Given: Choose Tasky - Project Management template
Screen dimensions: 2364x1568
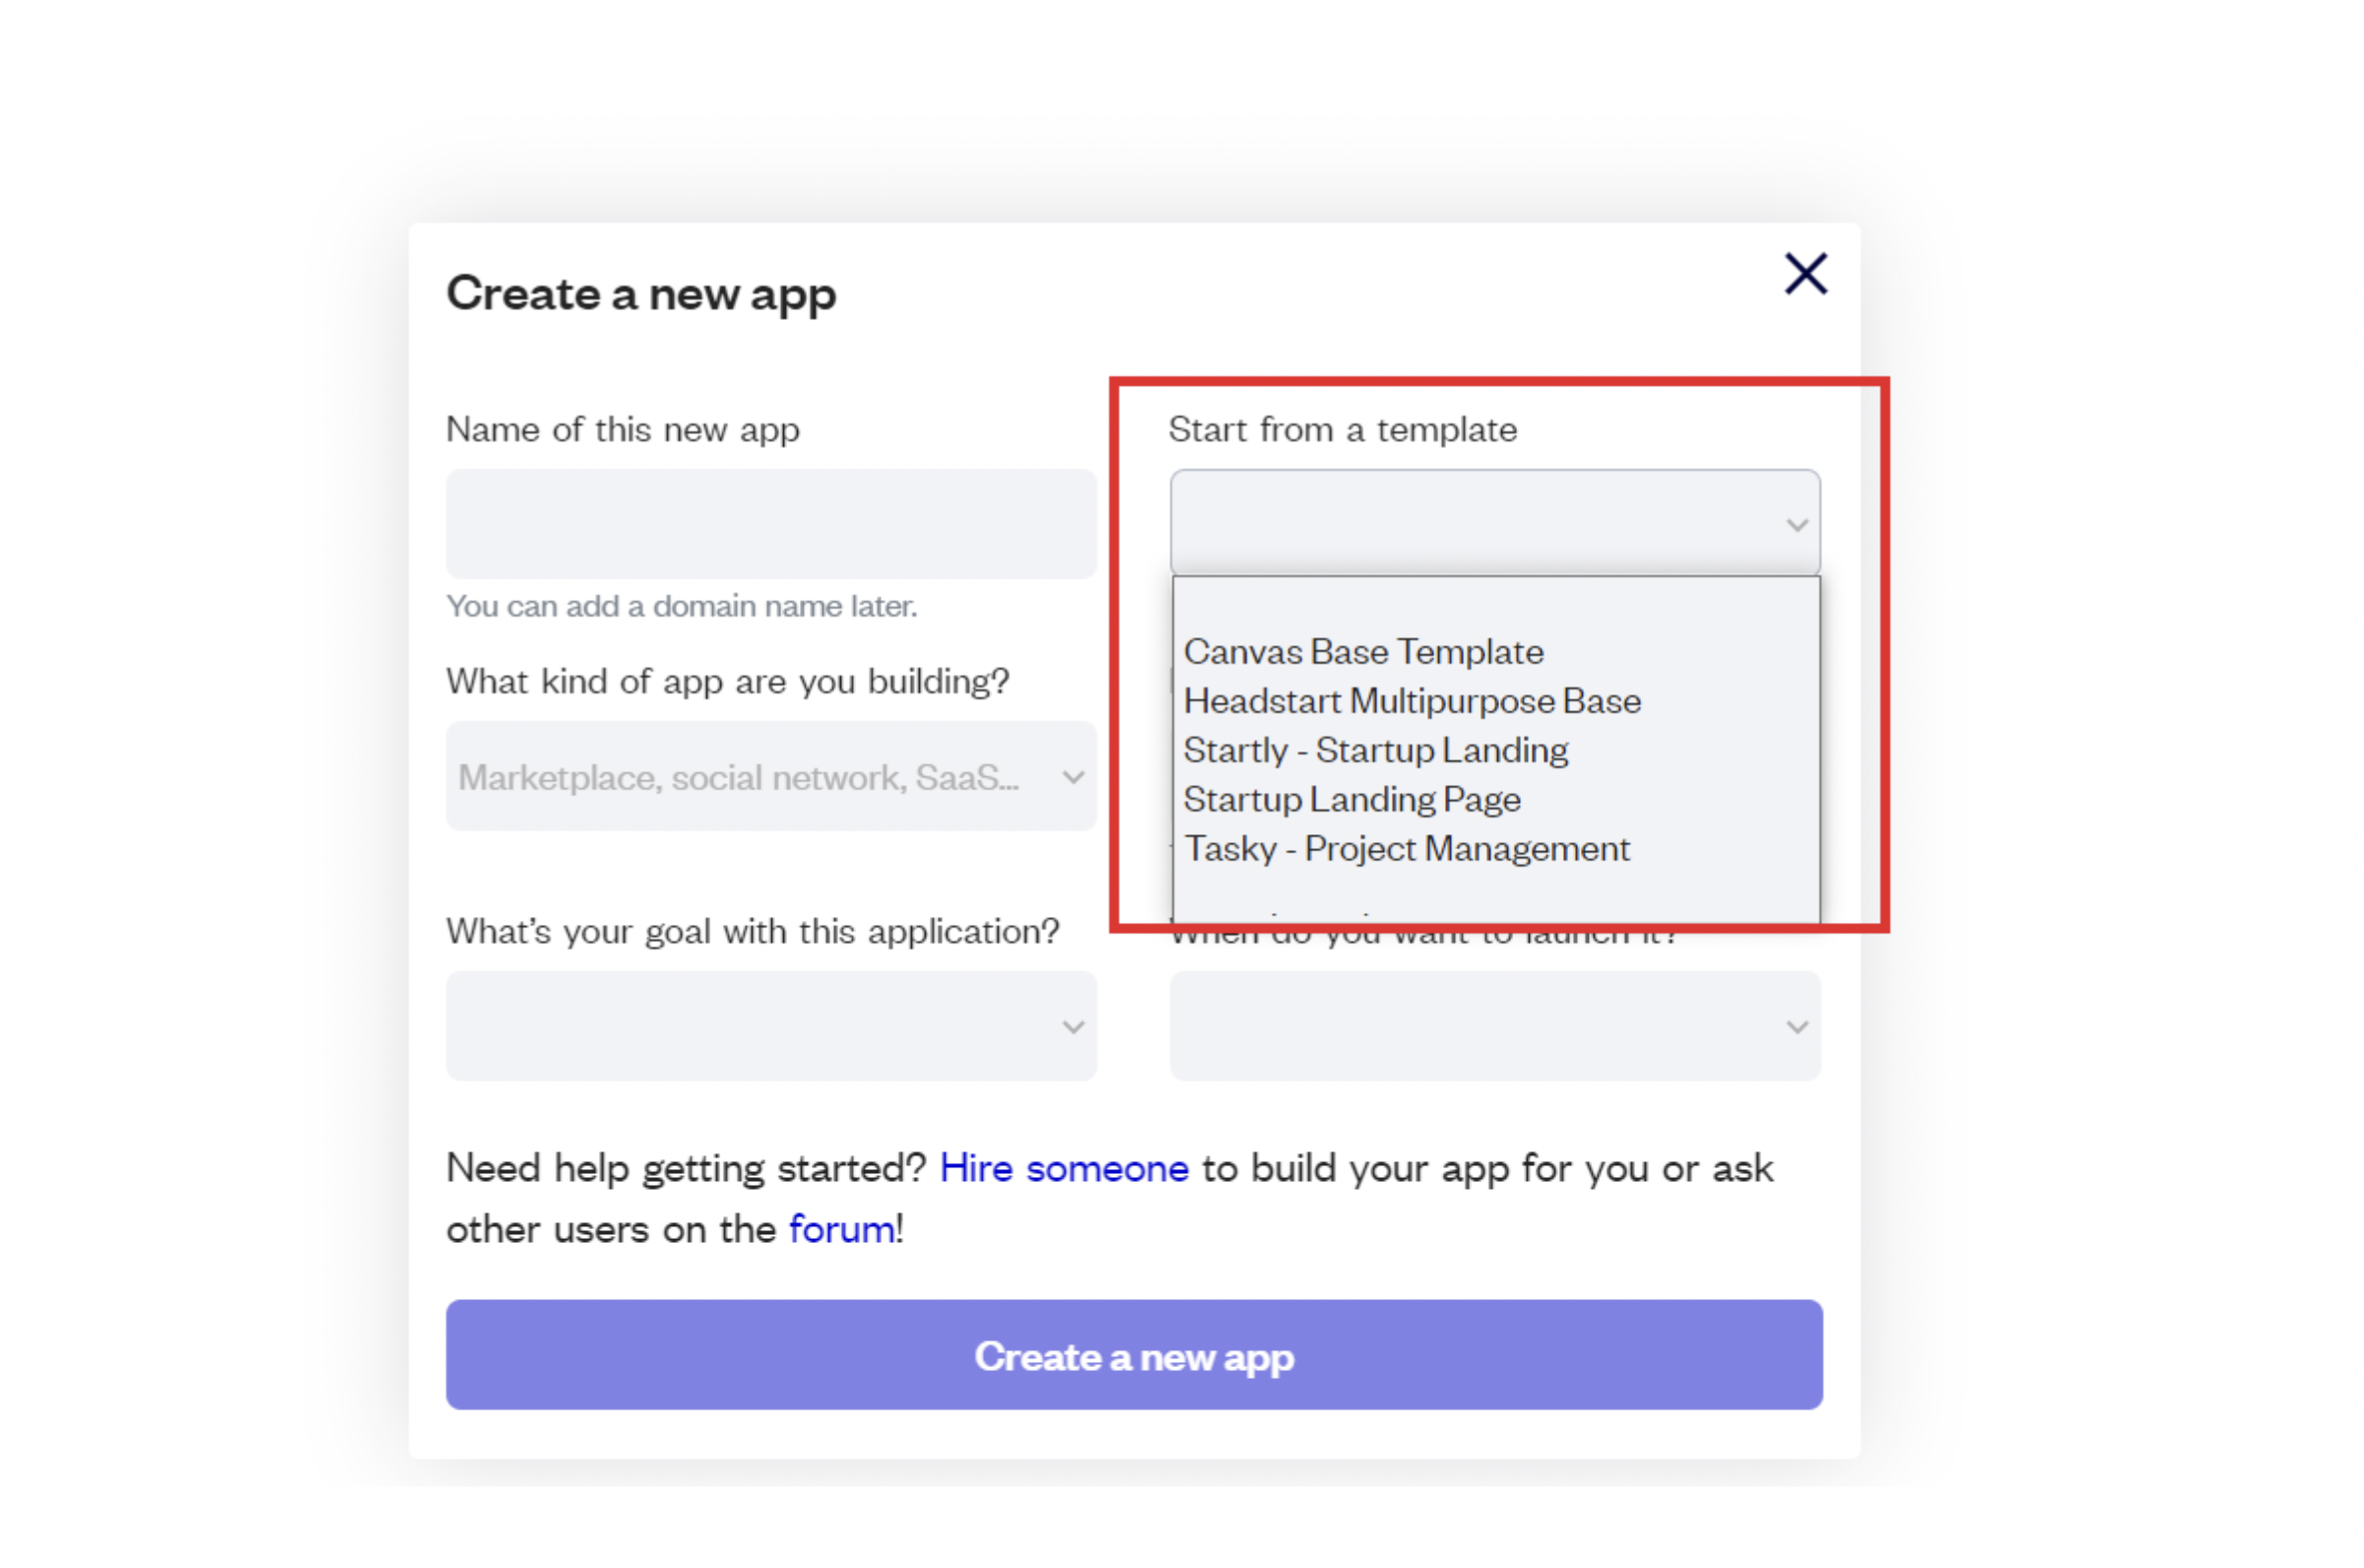Looking at the screenshot, I should [1406, 849].
